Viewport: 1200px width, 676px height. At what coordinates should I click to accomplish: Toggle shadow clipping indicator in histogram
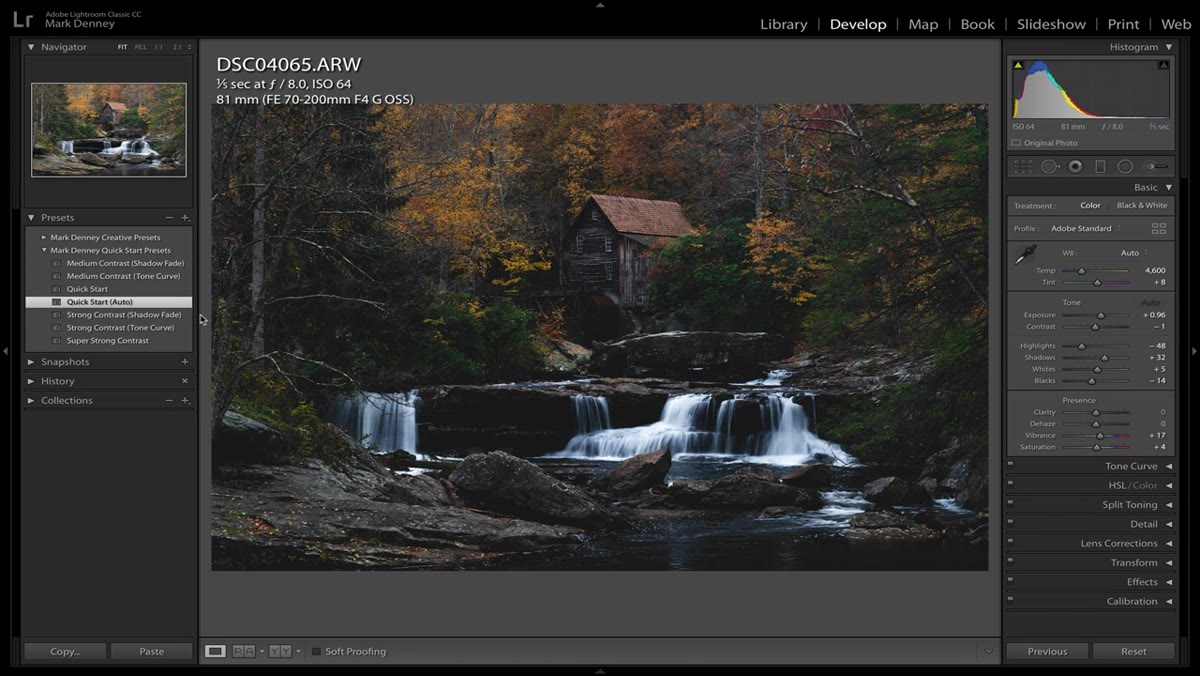click(1018, 65)
